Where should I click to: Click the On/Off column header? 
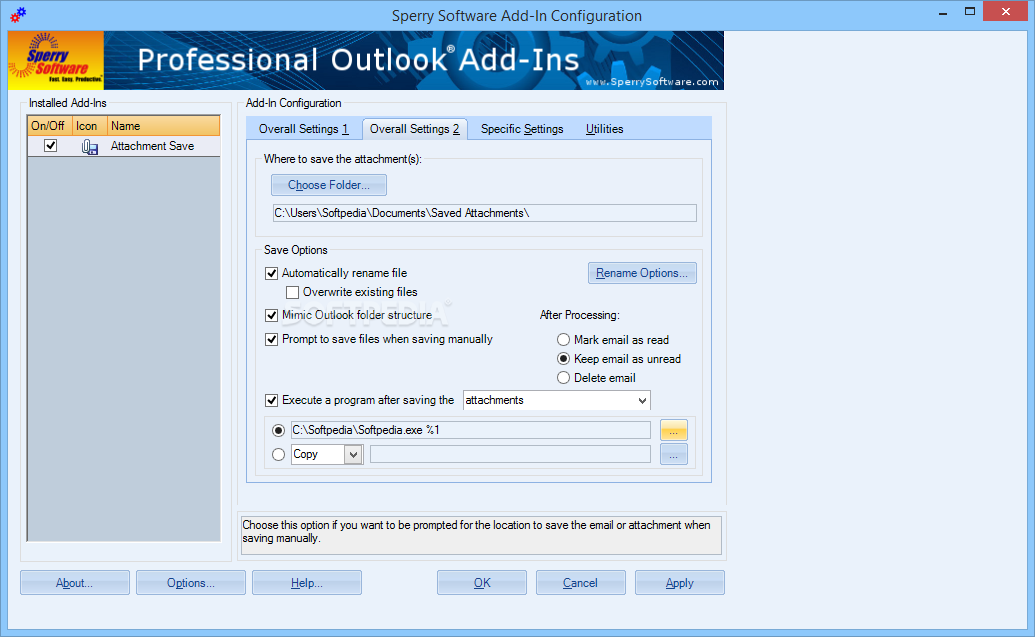(x=49, y=126)
